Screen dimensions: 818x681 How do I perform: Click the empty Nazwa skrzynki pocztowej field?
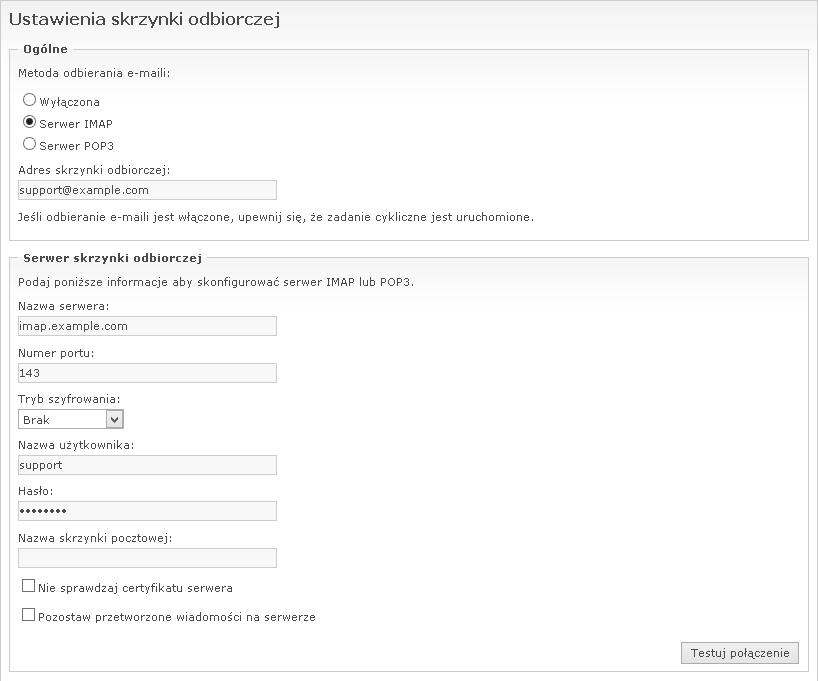[147, 558]
